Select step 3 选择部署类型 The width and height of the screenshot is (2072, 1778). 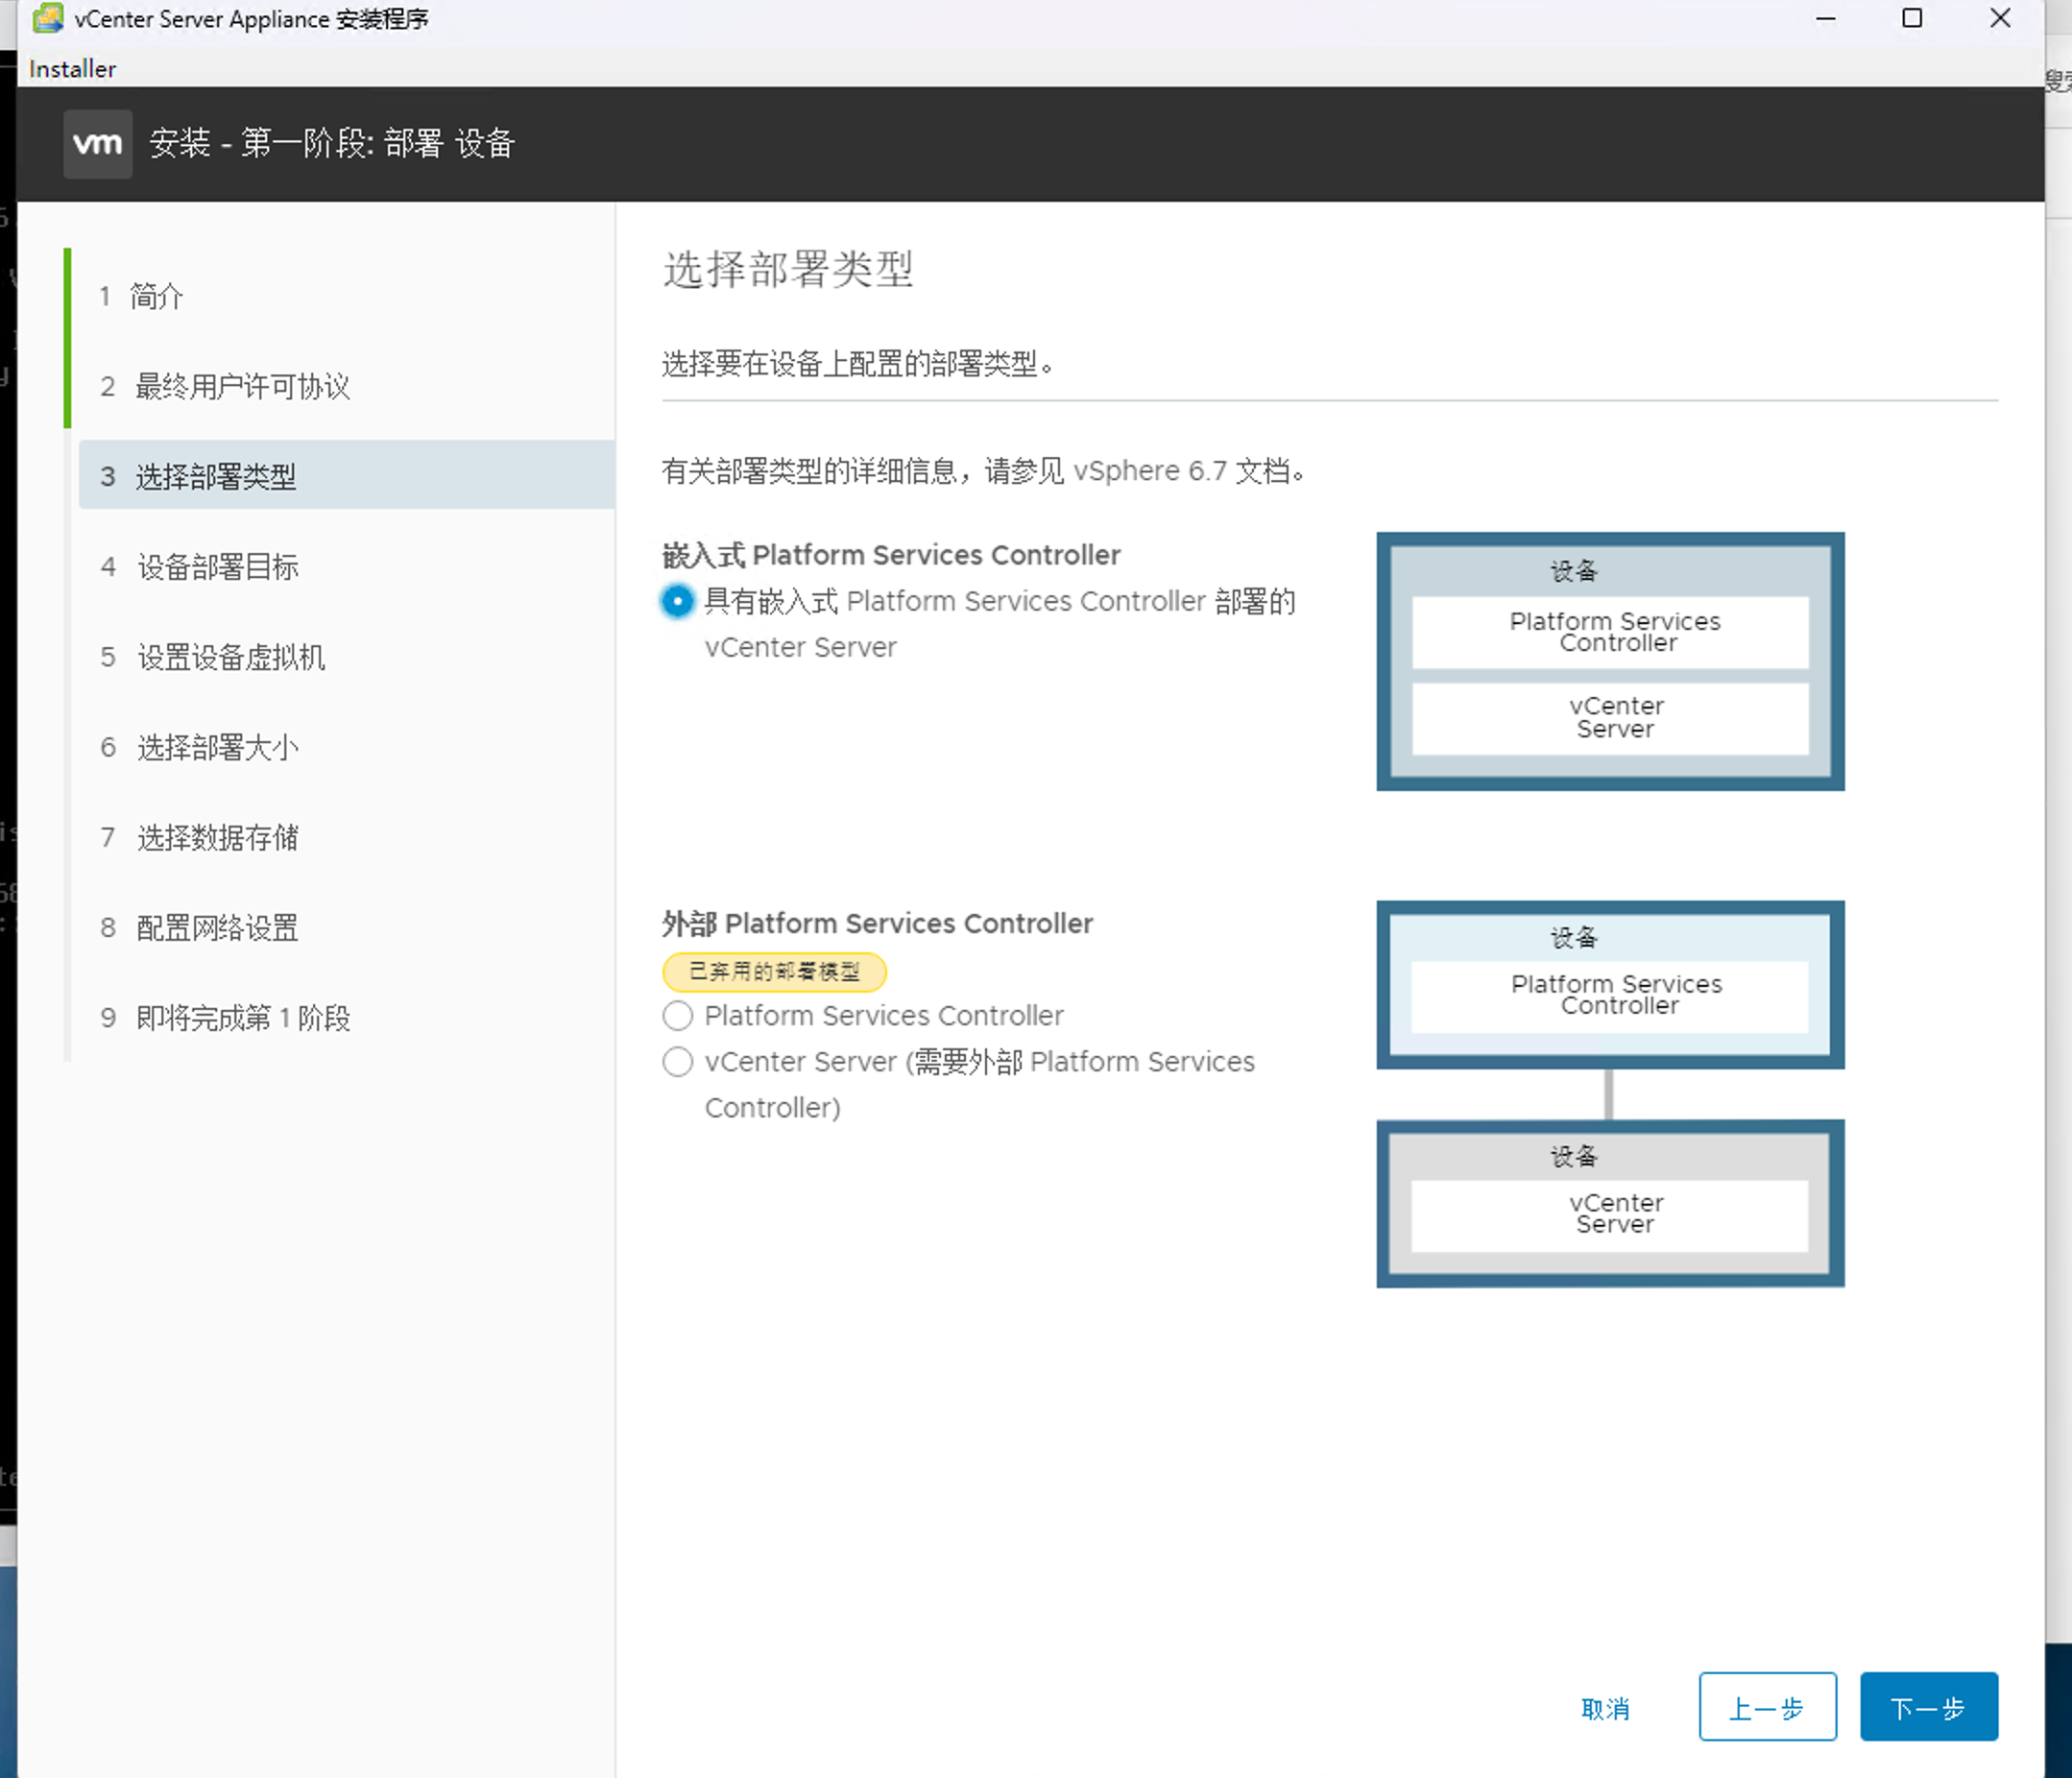347,475
